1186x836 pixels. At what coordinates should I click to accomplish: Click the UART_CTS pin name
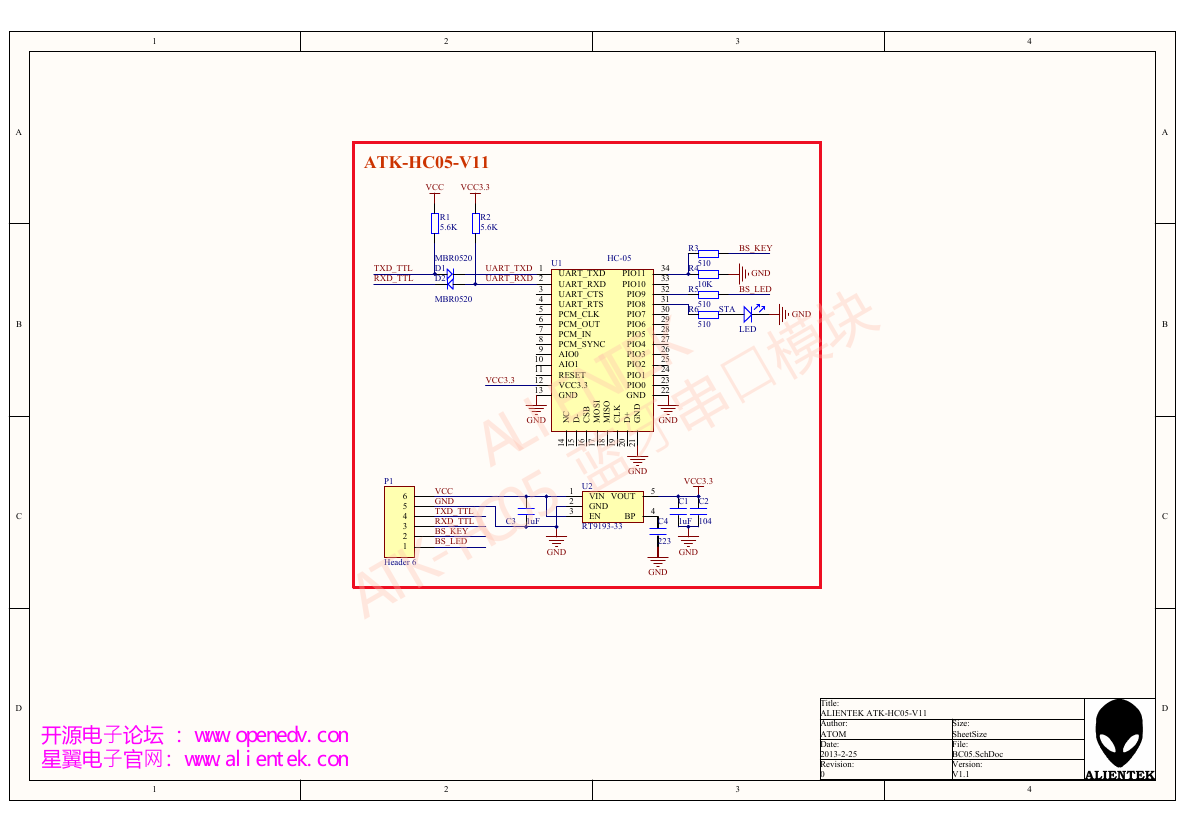(581, 294)
